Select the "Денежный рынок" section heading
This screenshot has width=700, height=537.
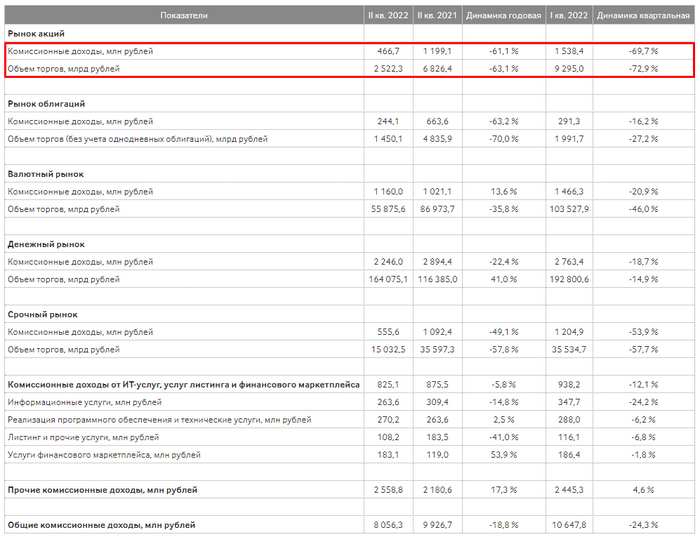click(45, 243)
